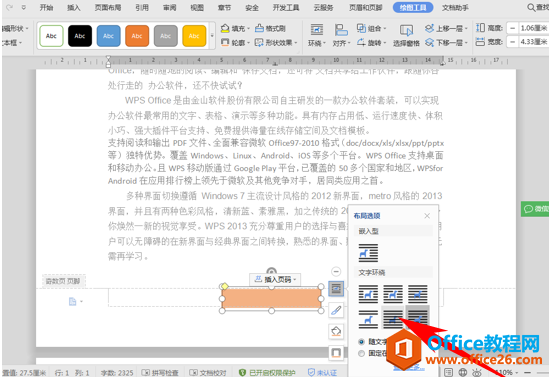Open the 安全 tab
Viewport: 549px width, 377px height.
252,7
